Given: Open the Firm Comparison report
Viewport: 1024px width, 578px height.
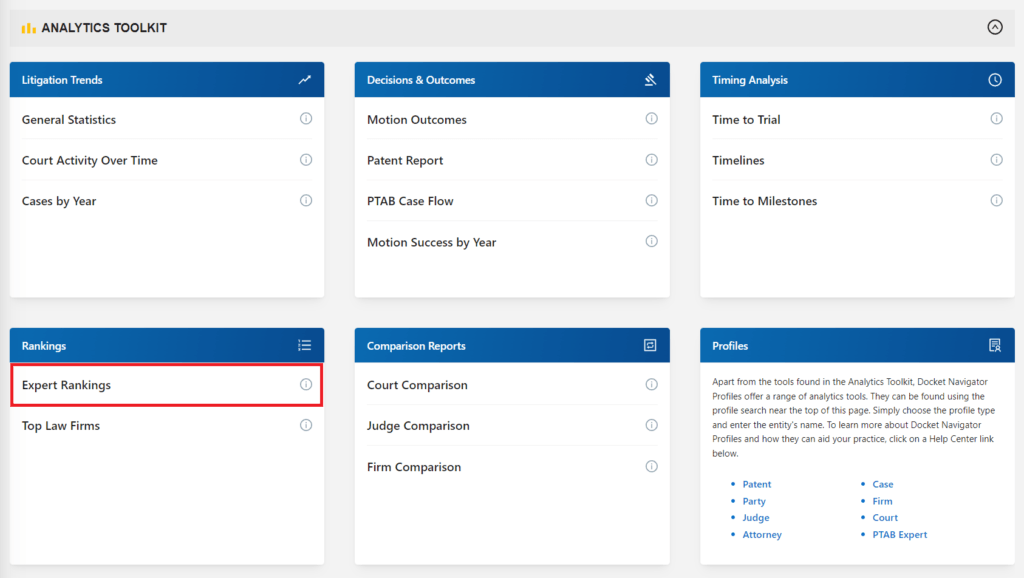Looking at the screenshot, I should coord(413,467).
